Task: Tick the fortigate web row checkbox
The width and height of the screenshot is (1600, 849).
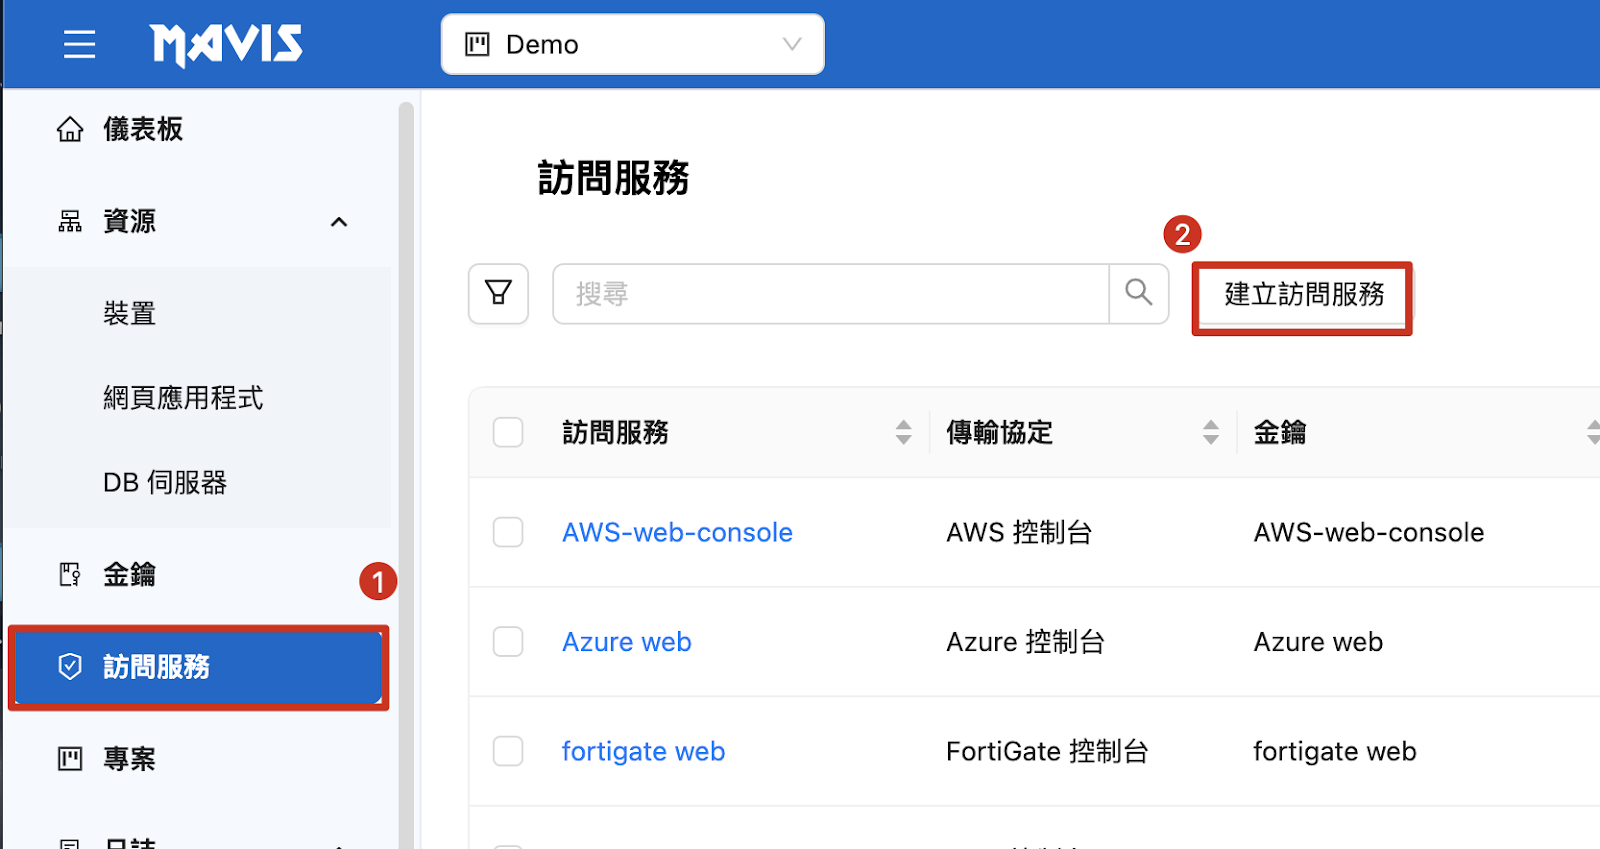Action: (x=508, y=751)
